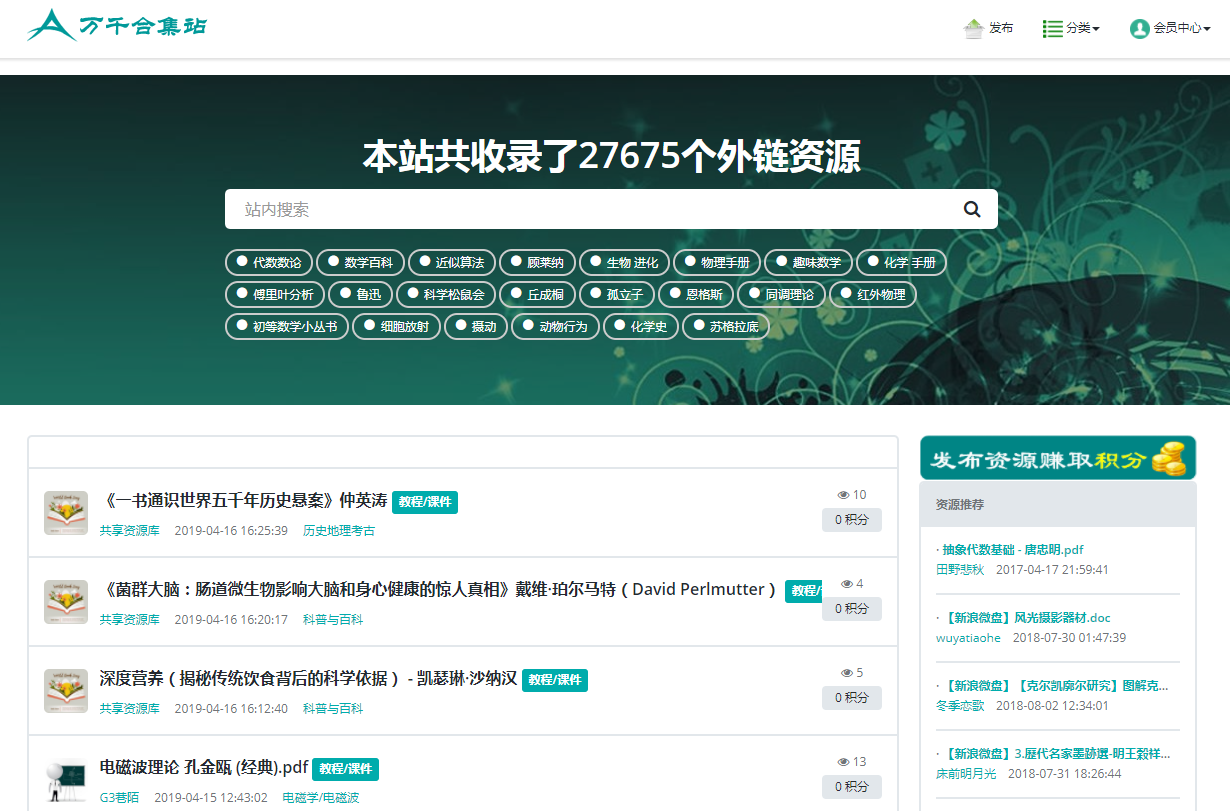
Task: Select the 代数数论 tag pill
Action: point(268,263)
